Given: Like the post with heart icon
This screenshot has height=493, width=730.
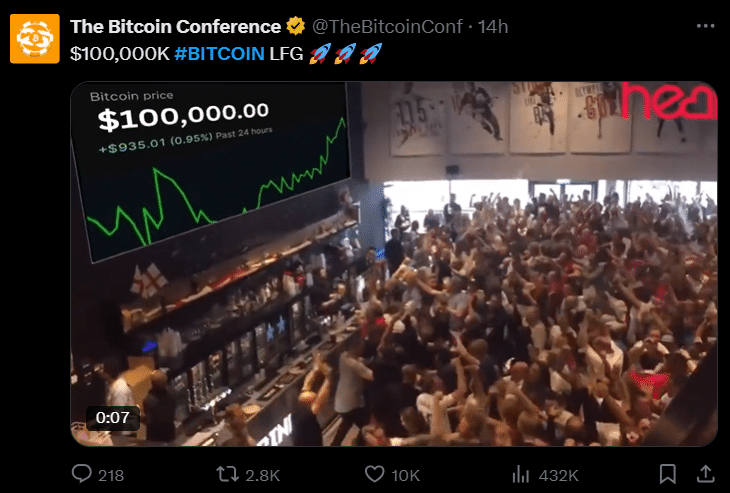Looking at the screenshot, I should (x=374, y=474).
